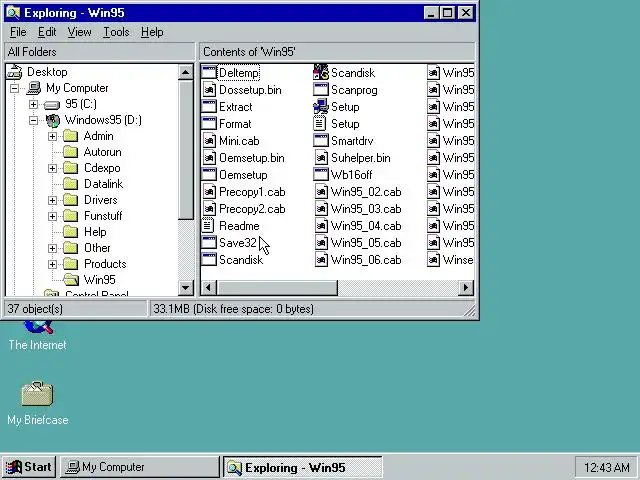This screenshot has width=640, height=480.
Task: Click the All Folders pane header
Action: pyautogui.click(x=99, y=52)
